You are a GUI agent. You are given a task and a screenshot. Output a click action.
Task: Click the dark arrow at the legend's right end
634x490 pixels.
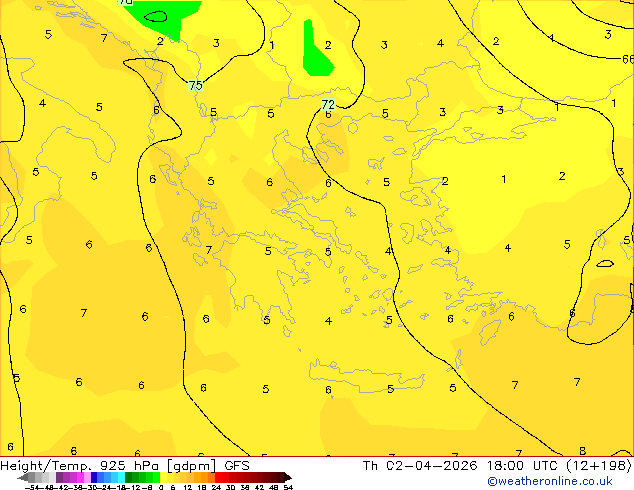point(288,478)
